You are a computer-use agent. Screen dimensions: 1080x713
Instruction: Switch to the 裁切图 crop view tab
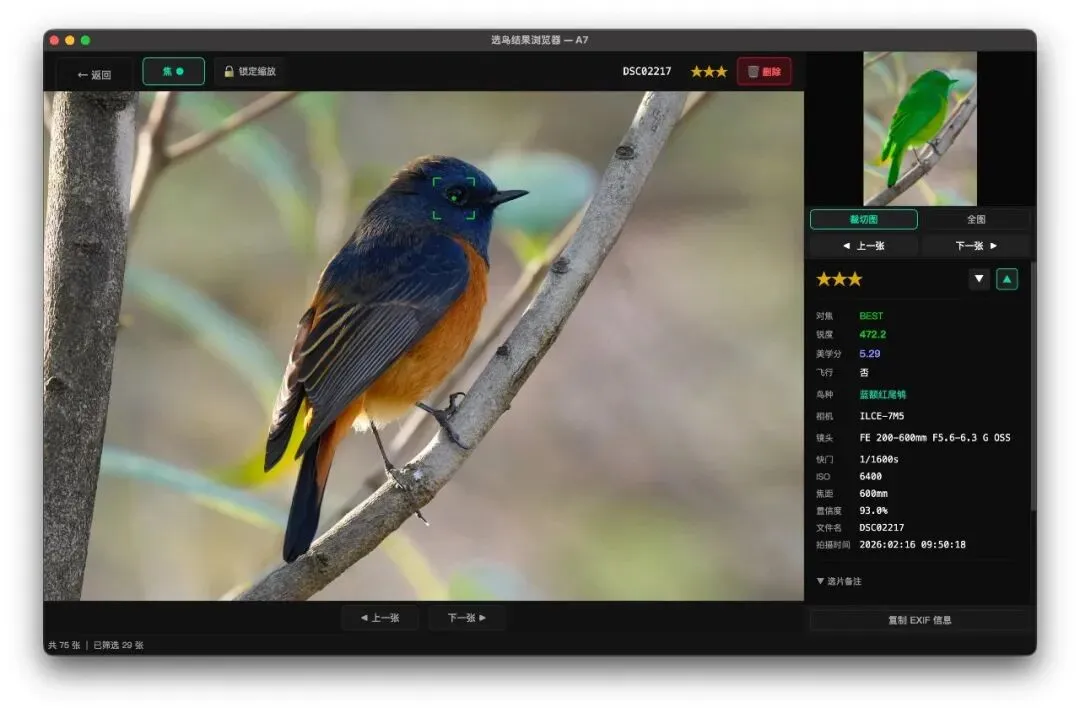[864, 219]
